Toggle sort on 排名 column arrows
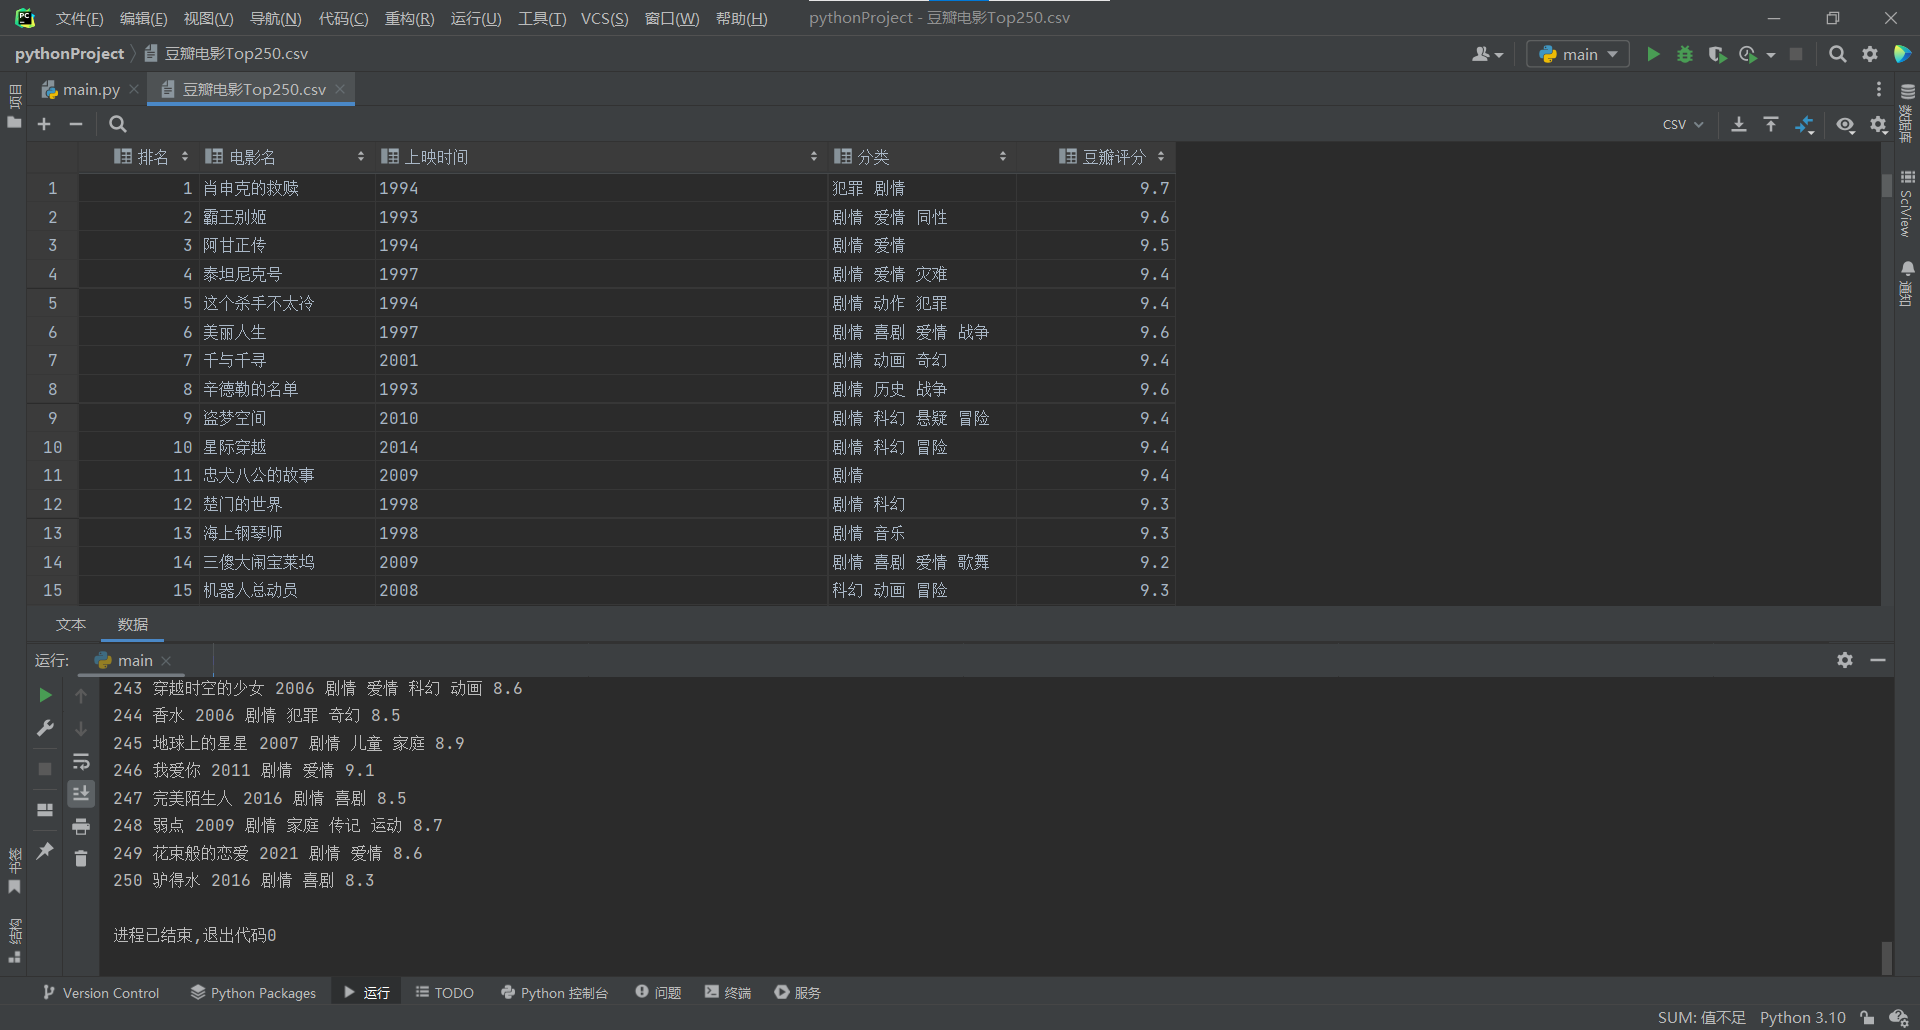Image resolution: width=1920 pixels, height=1030 pixels. click(x=185, y=157)
